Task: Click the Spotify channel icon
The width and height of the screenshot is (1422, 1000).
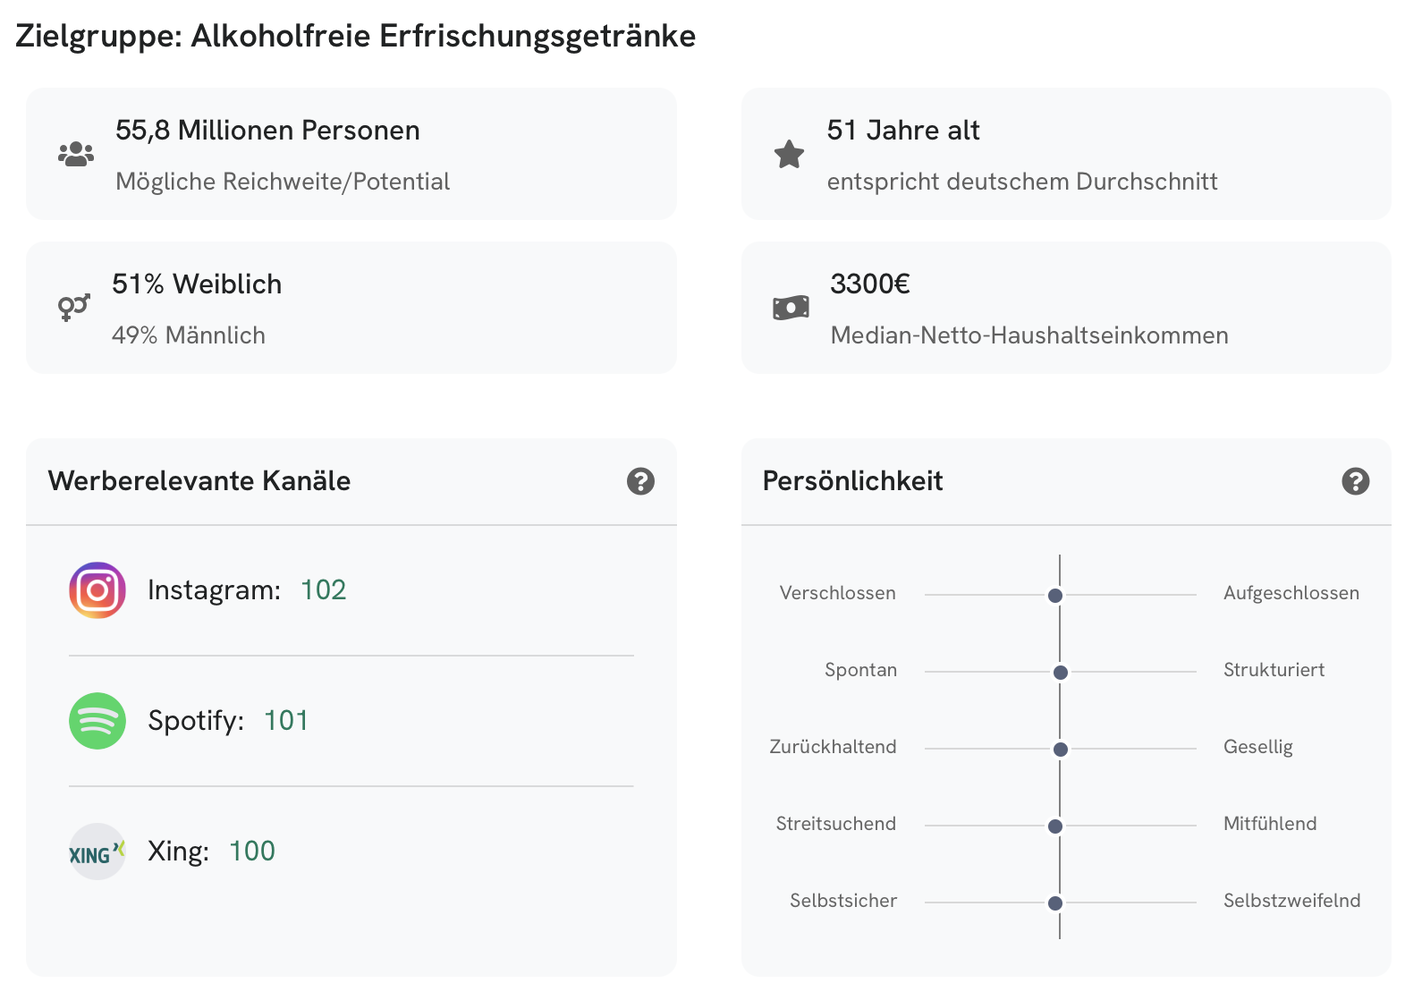Action: (x=96, y=721)
